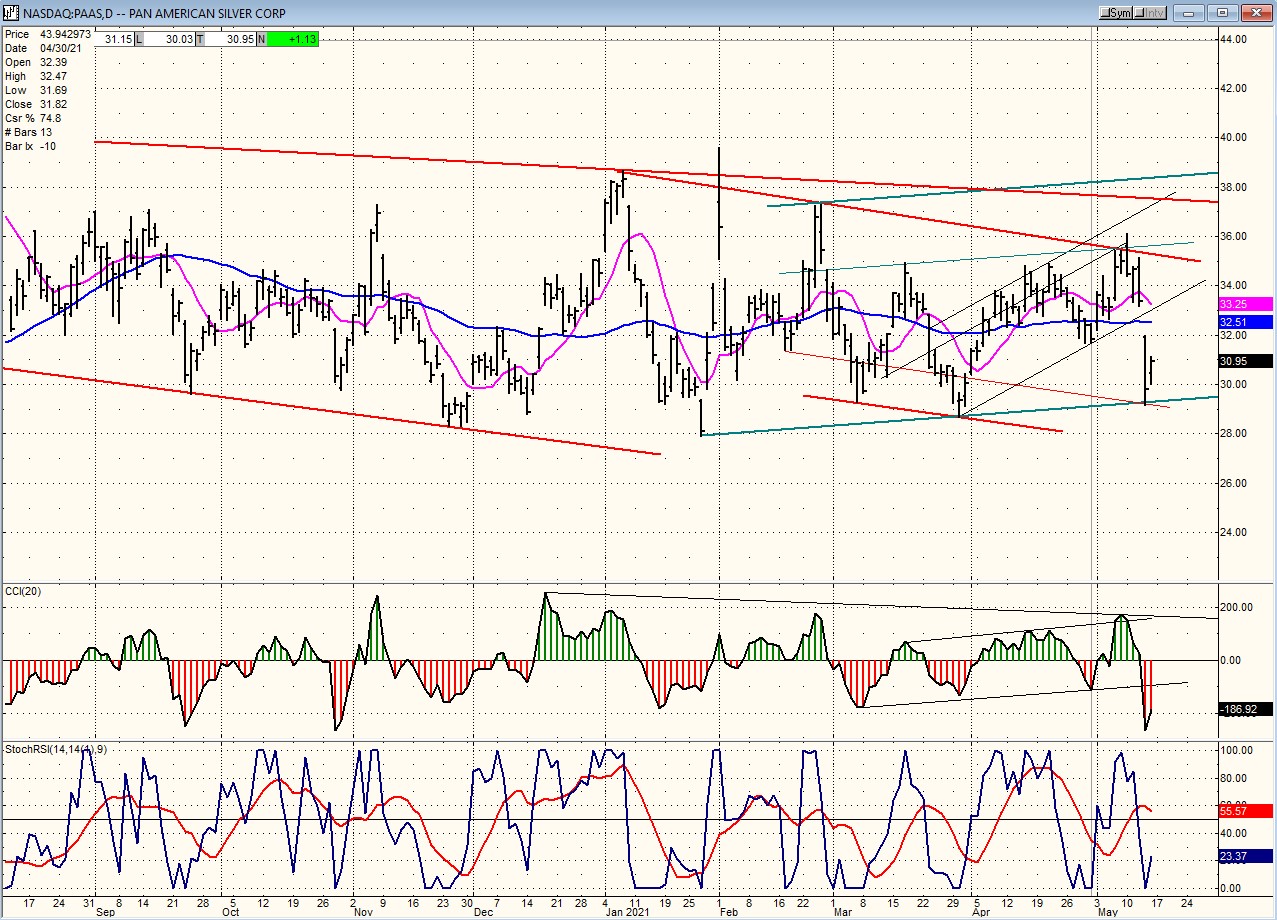1277x920 pixels.
Task: Toggle the Sym link checkbox
Action: pyautogui.click(x=1118, y=12)
